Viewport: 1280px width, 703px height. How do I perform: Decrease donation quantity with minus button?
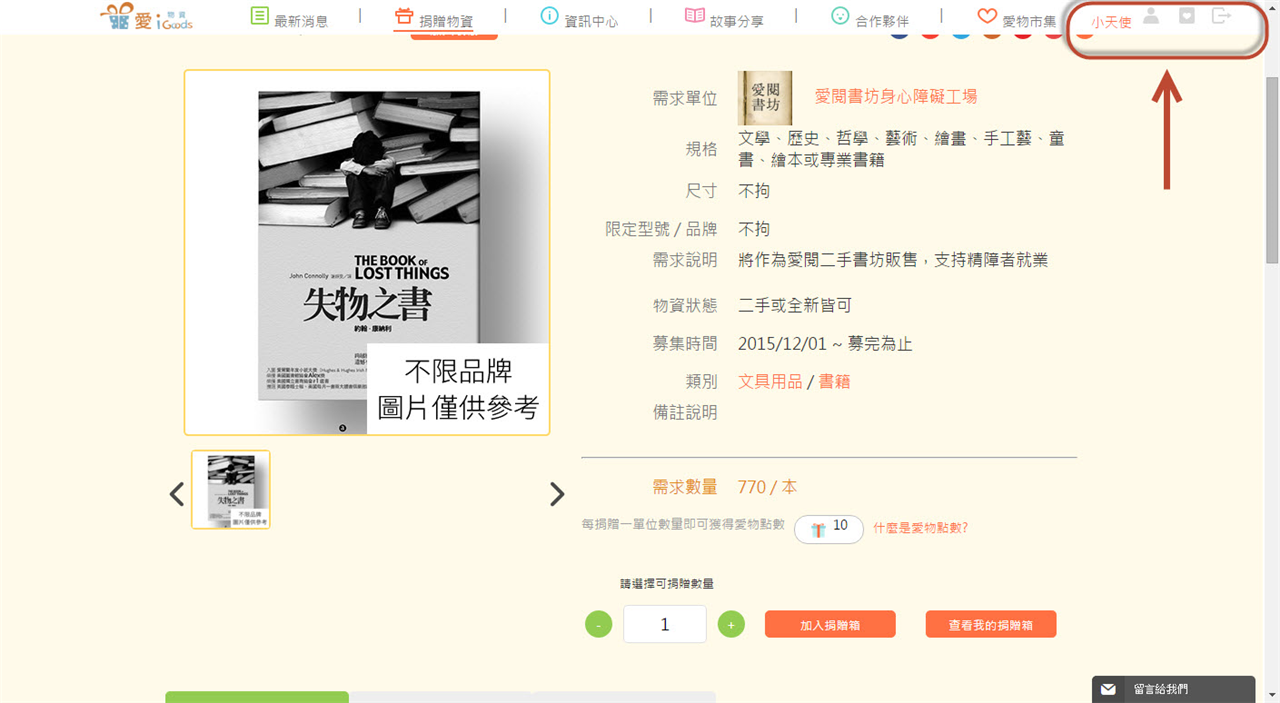coord(598,625)
